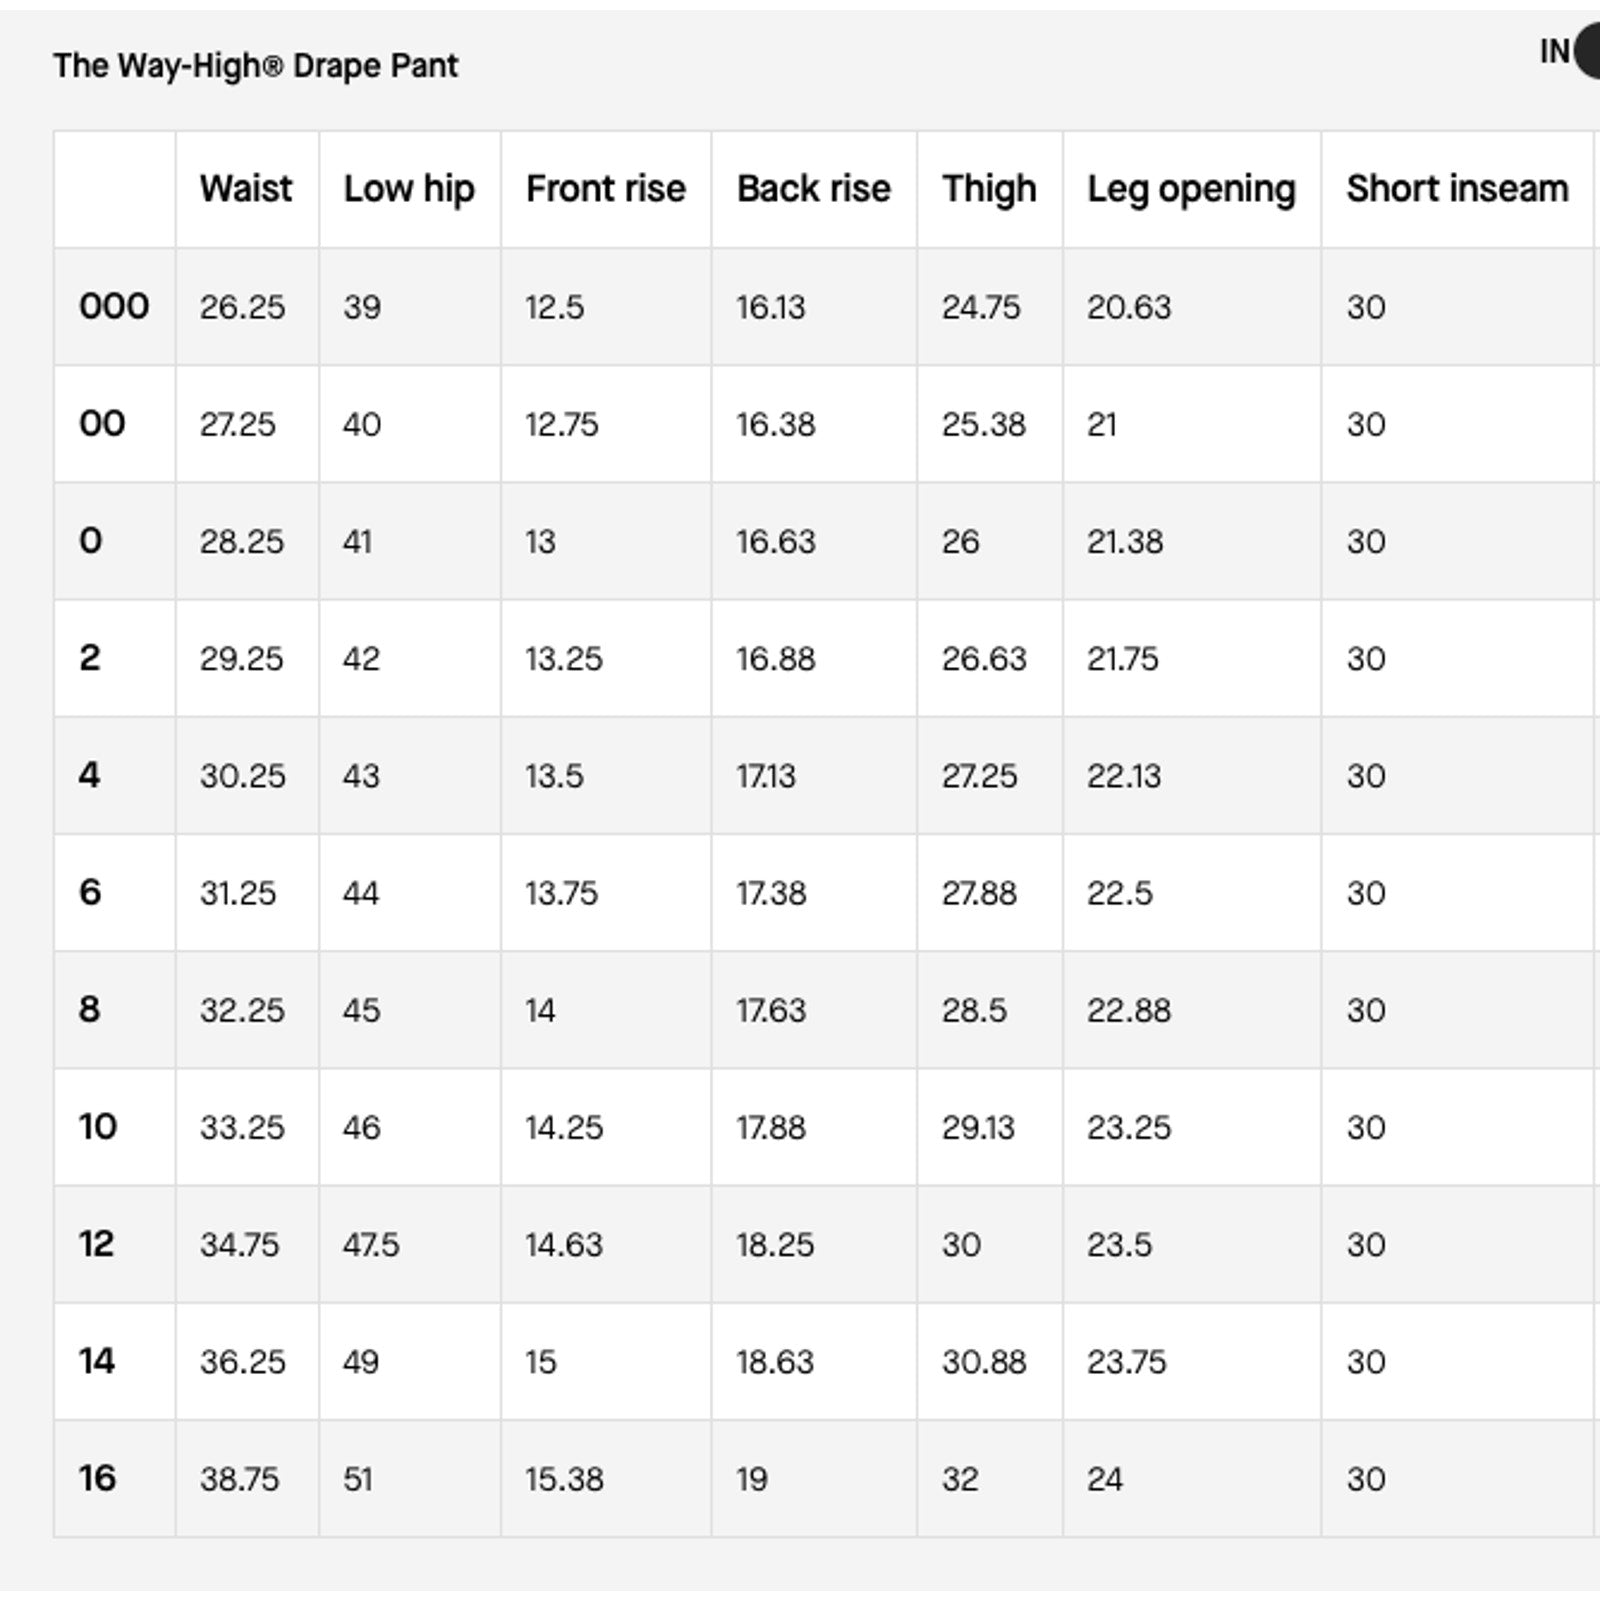Click the size 00 row label
This screenshot has width=1600, height=1600.
point(102,423)
